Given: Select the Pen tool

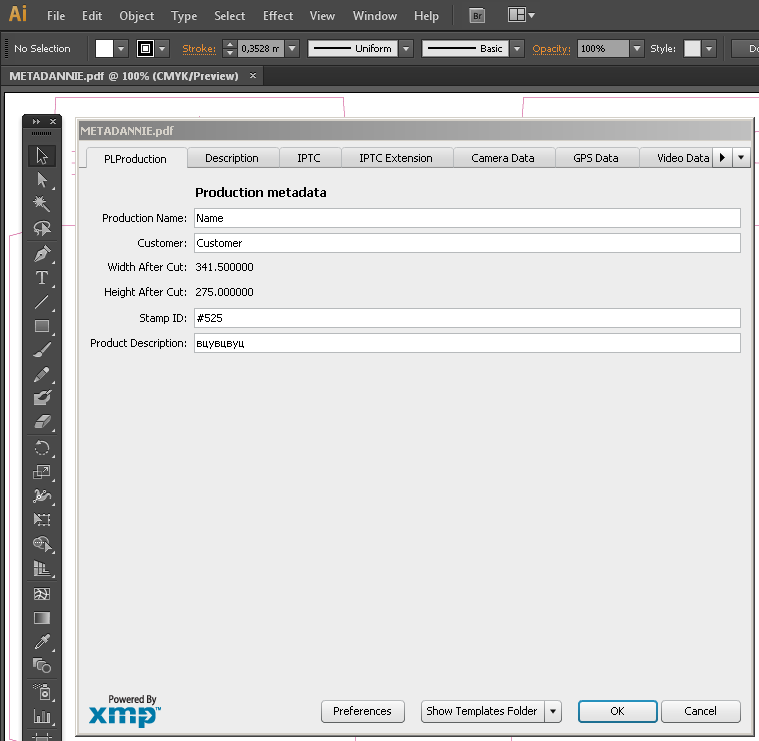Looking at the screenshot, I should click(42, 254).
